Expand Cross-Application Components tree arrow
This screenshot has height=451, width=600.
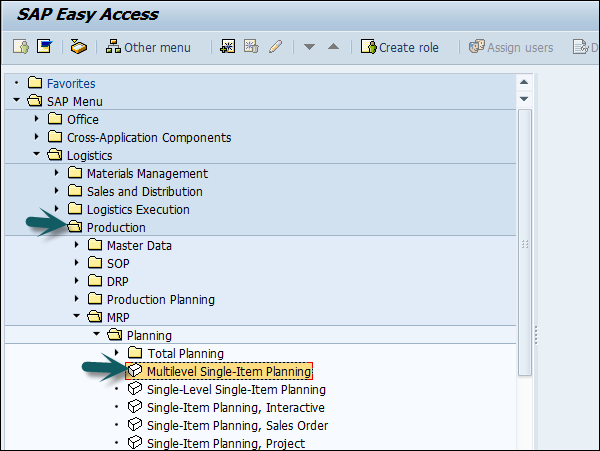click(x=37, y=137)
